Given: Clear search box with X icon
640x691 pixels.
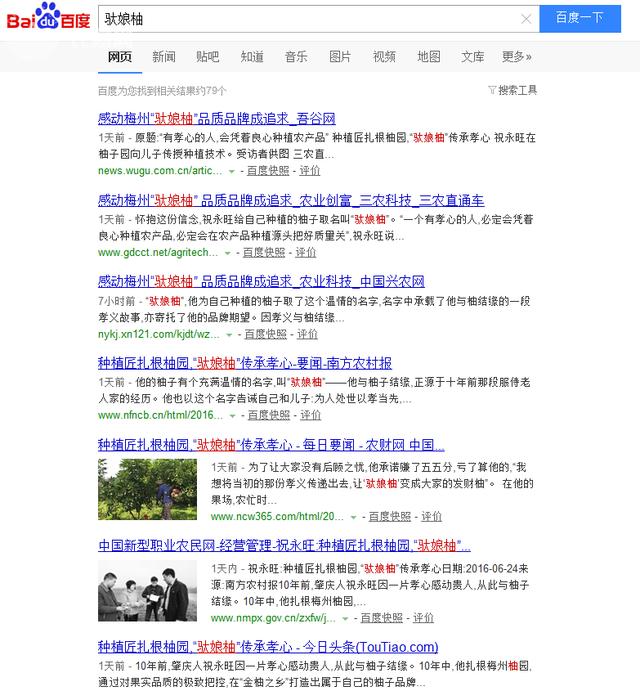Looking at the screenshot, I should point(526,19).
